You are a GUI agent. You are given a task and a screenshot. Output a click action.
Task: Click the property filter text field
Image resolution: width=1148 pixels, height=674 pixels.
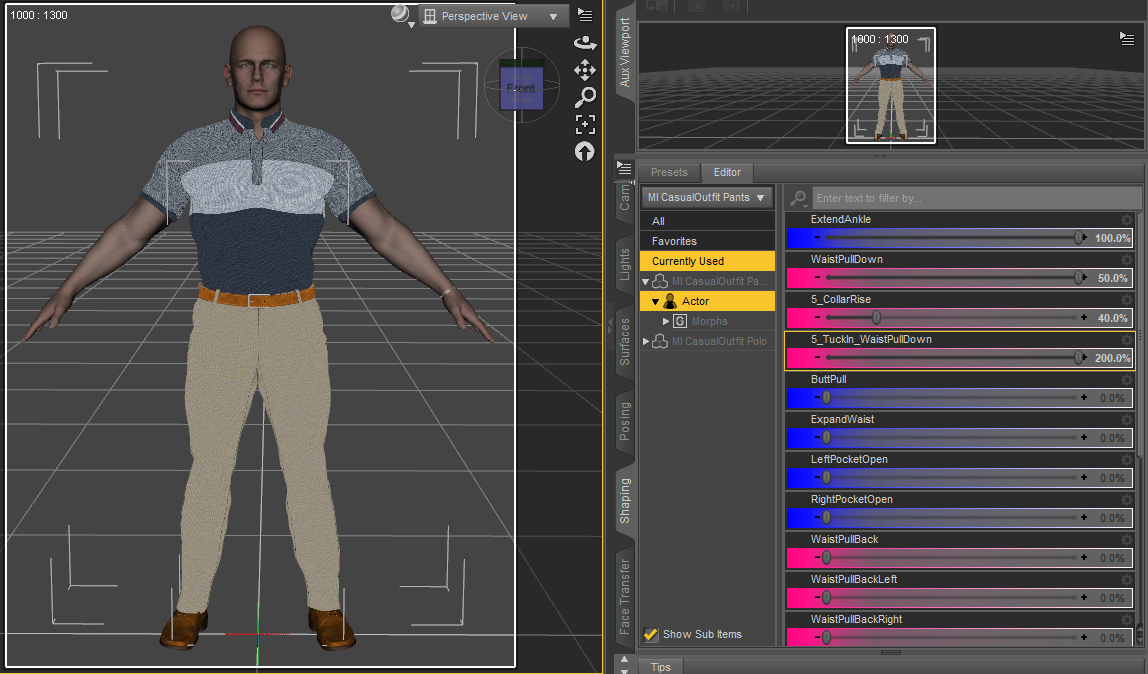tap(975, 198)
